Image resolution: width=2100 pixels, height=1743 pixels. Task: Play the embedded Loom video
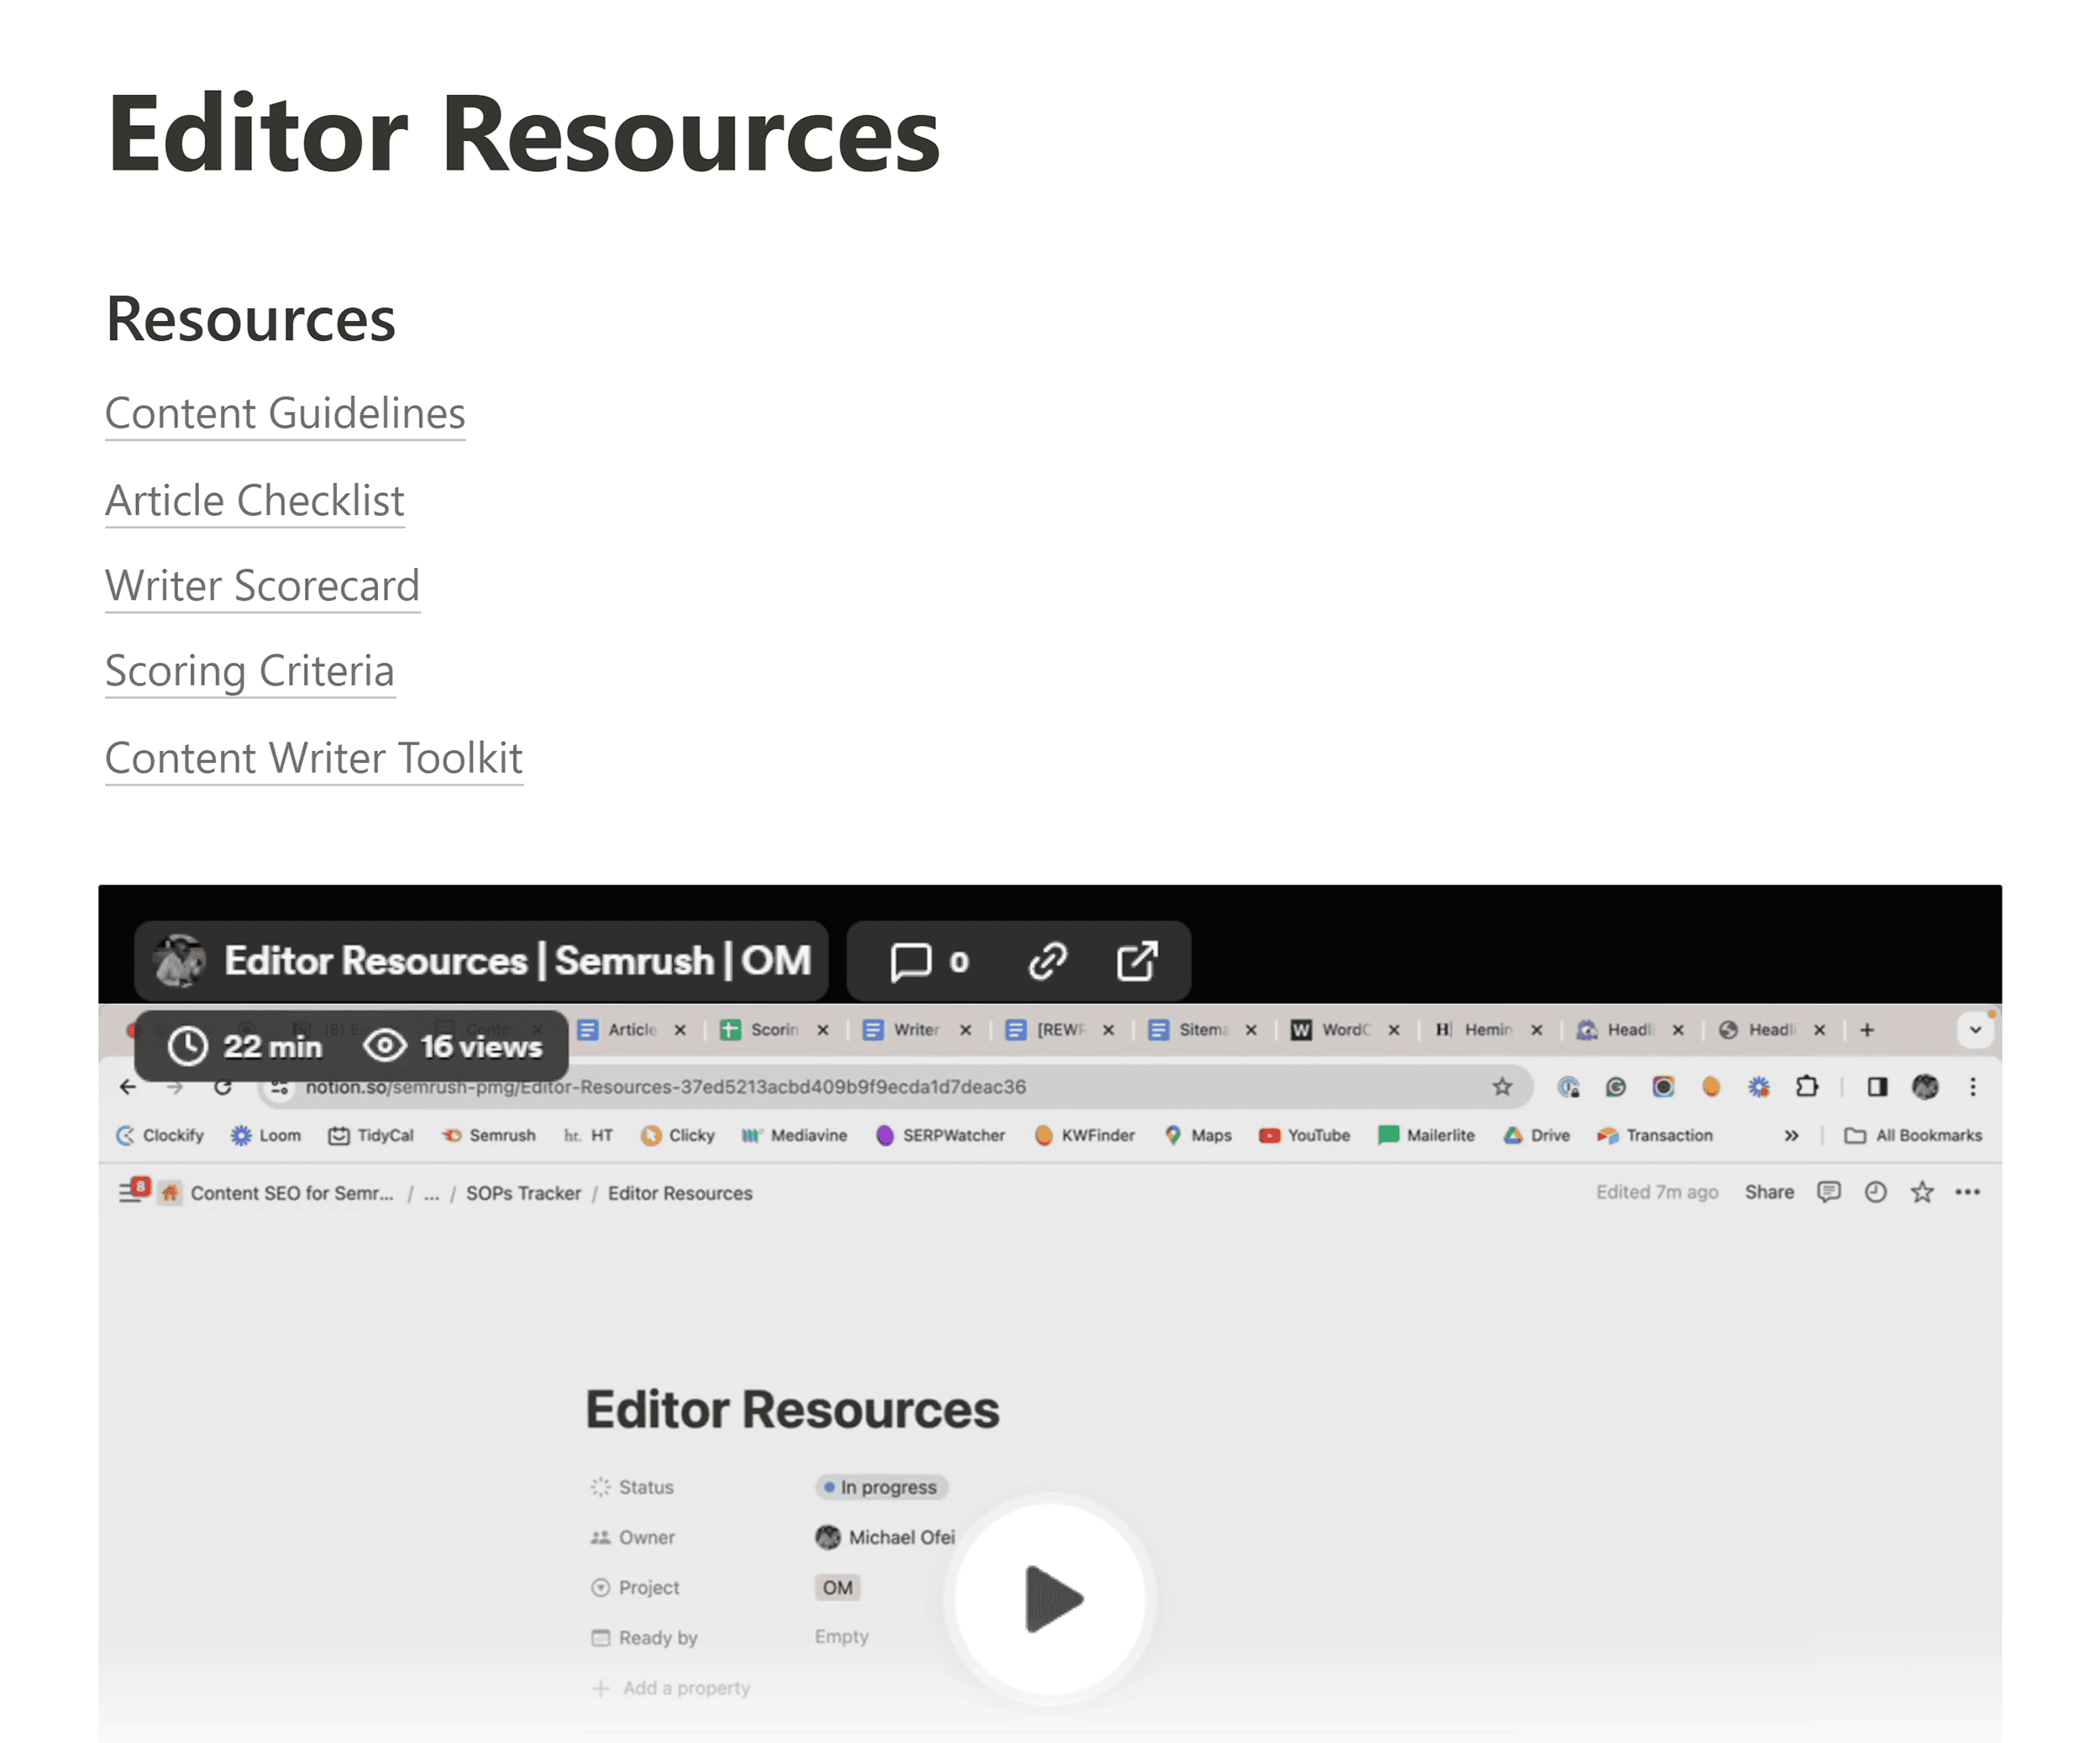[x=1050, y=1598]
